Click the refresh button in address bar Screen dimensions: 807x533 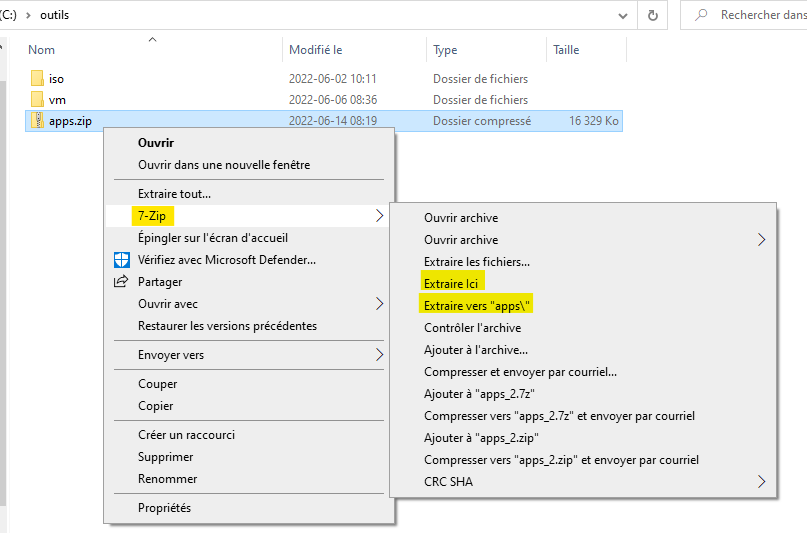[653, 15]
